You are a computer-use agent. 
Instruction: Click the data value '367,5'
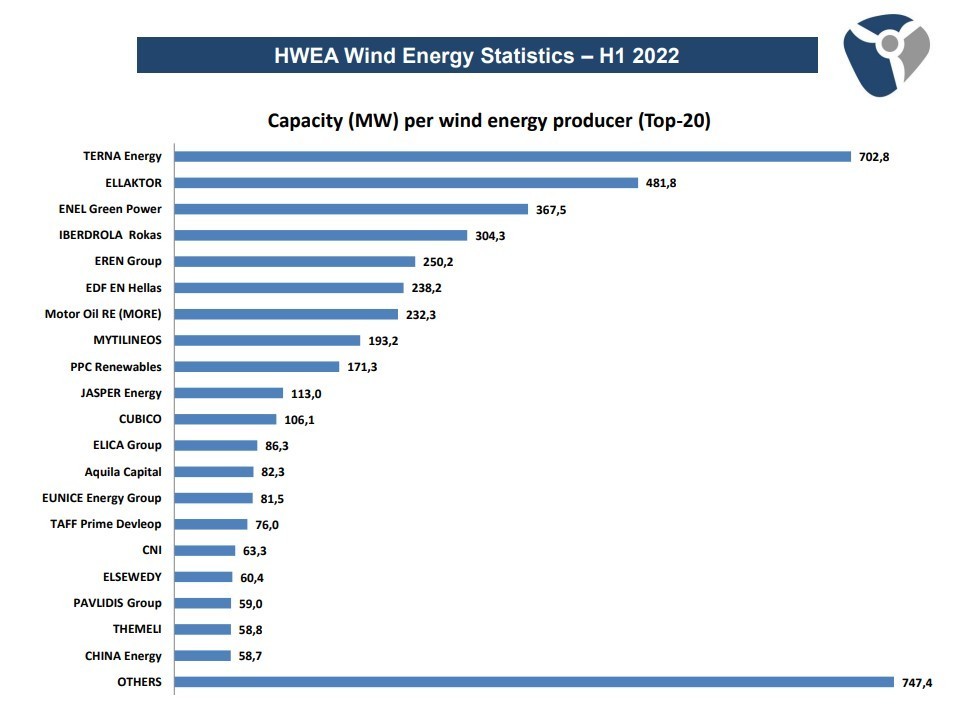[551, 210]
